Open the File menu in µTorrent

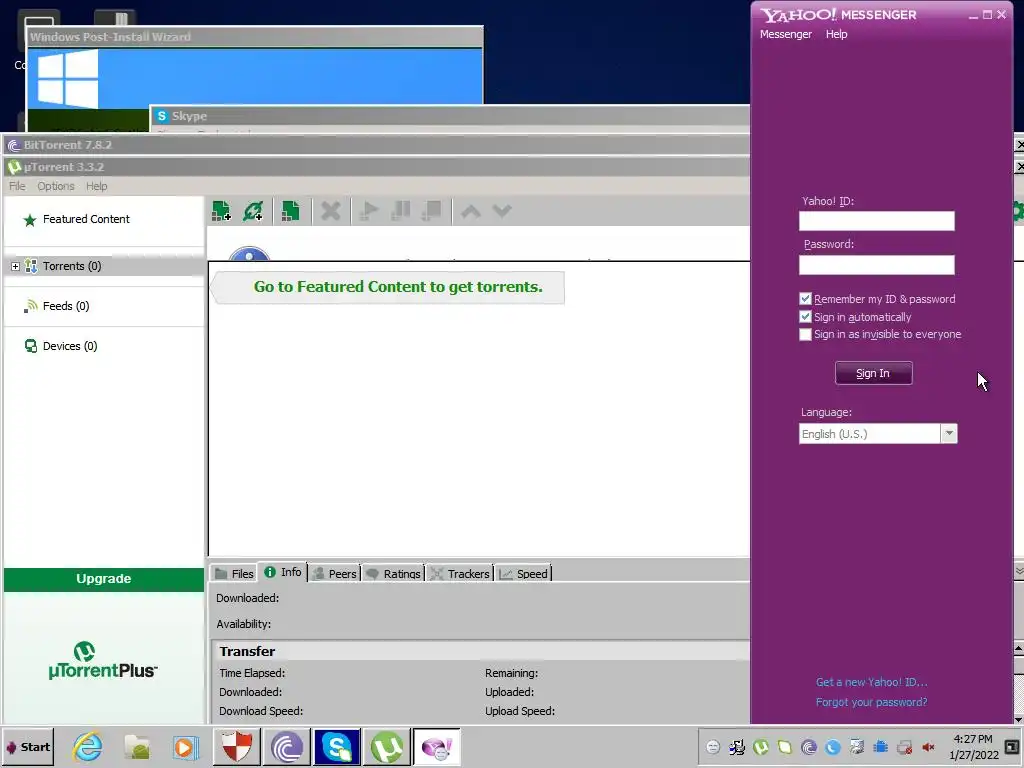click(17, 186)
